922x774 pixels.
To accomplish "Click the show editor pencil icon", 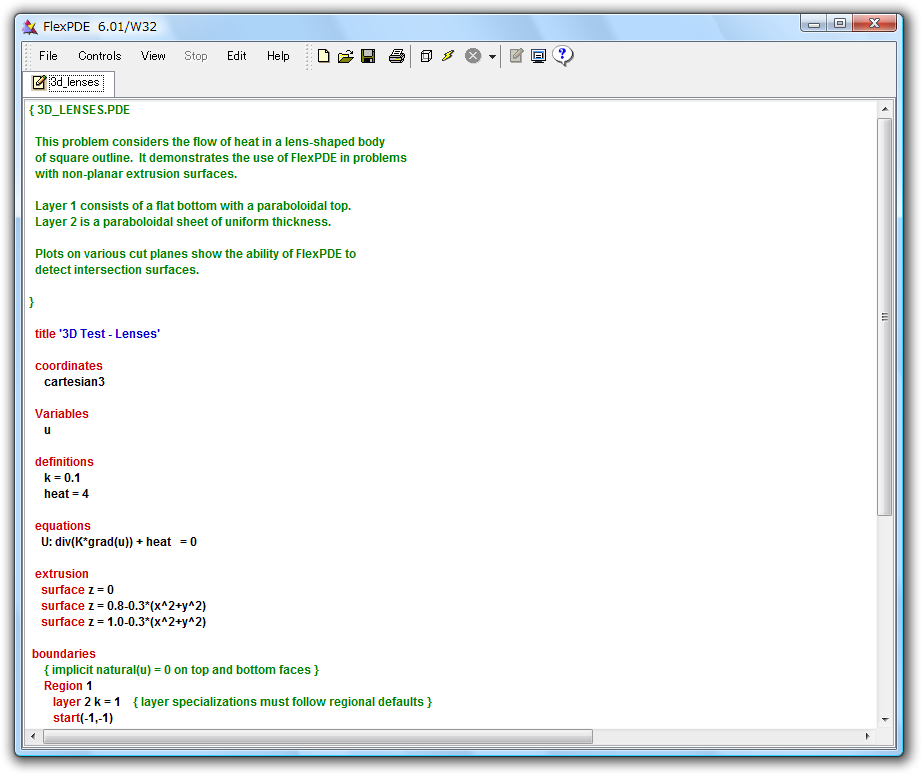I will 516,56.
